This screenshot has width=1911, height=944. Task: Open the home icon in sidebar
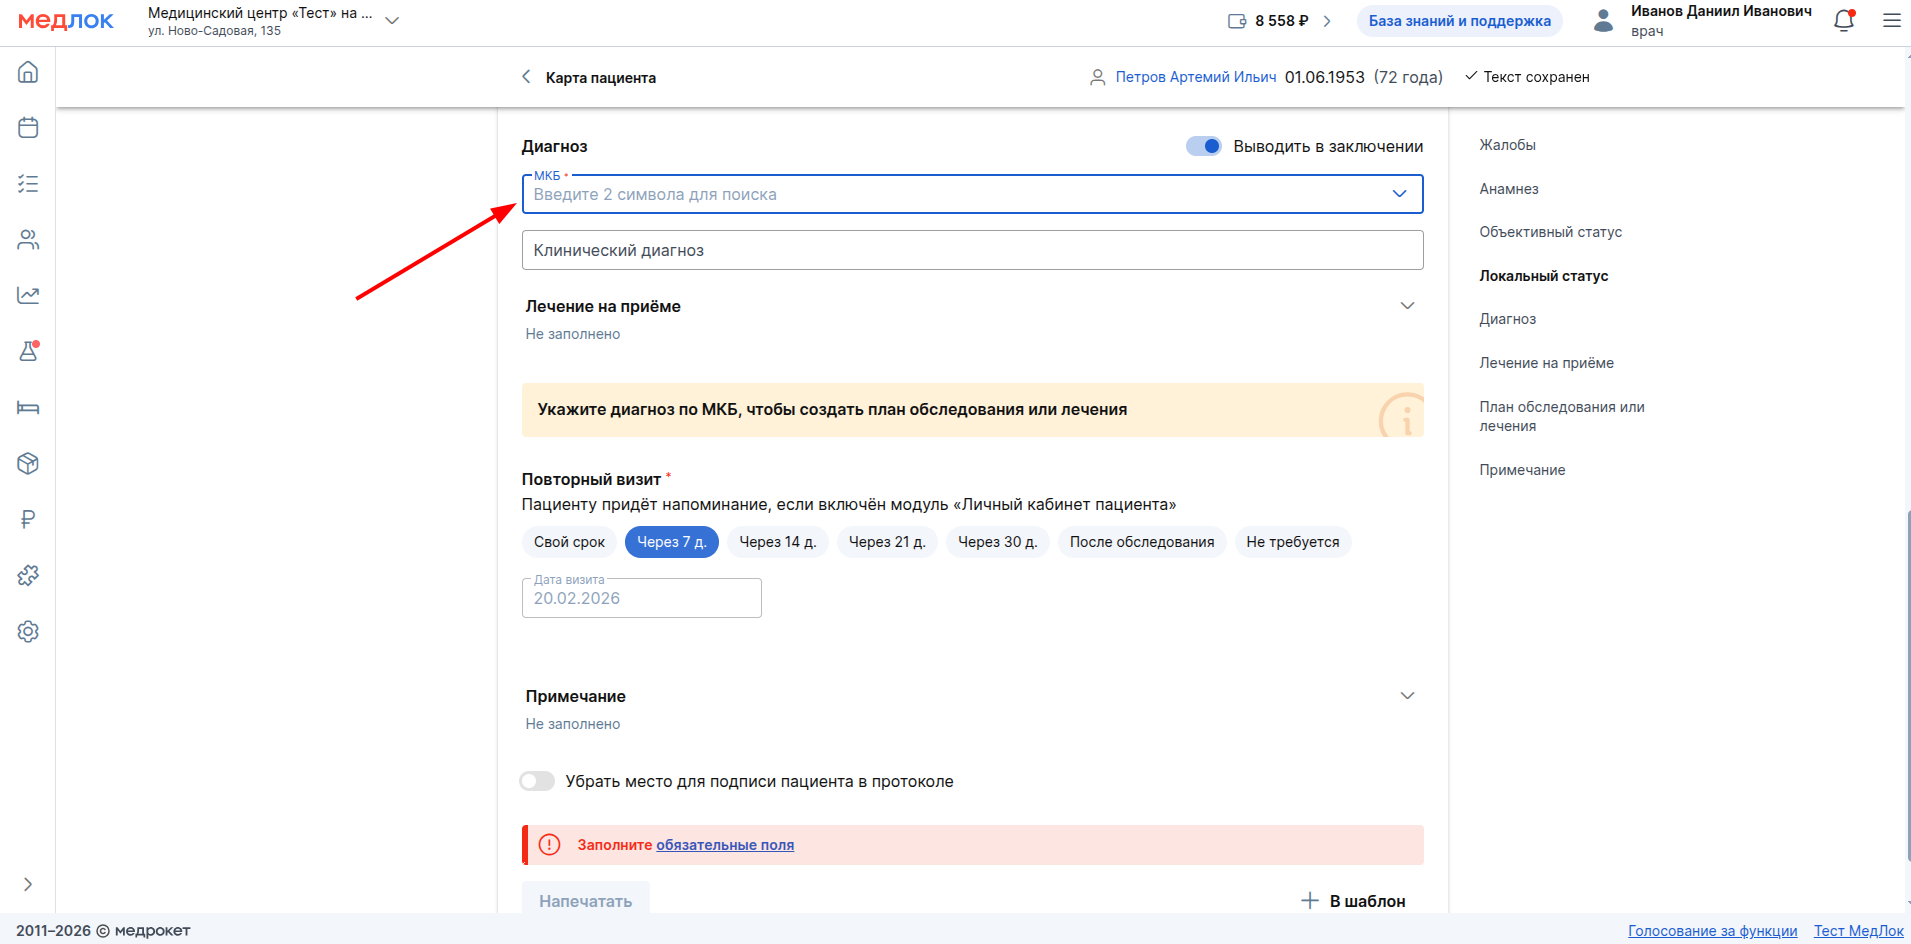click(28, 72)
